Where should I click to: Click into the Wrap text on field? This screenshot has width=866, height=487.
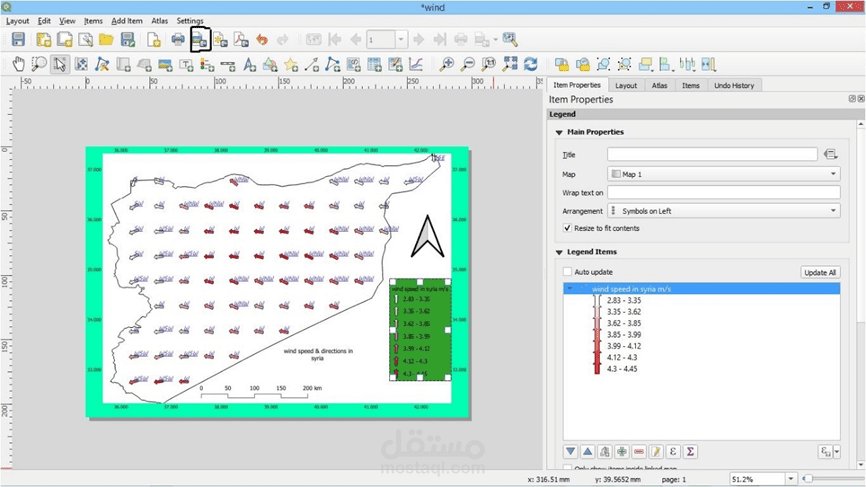(x=724, y=193)
